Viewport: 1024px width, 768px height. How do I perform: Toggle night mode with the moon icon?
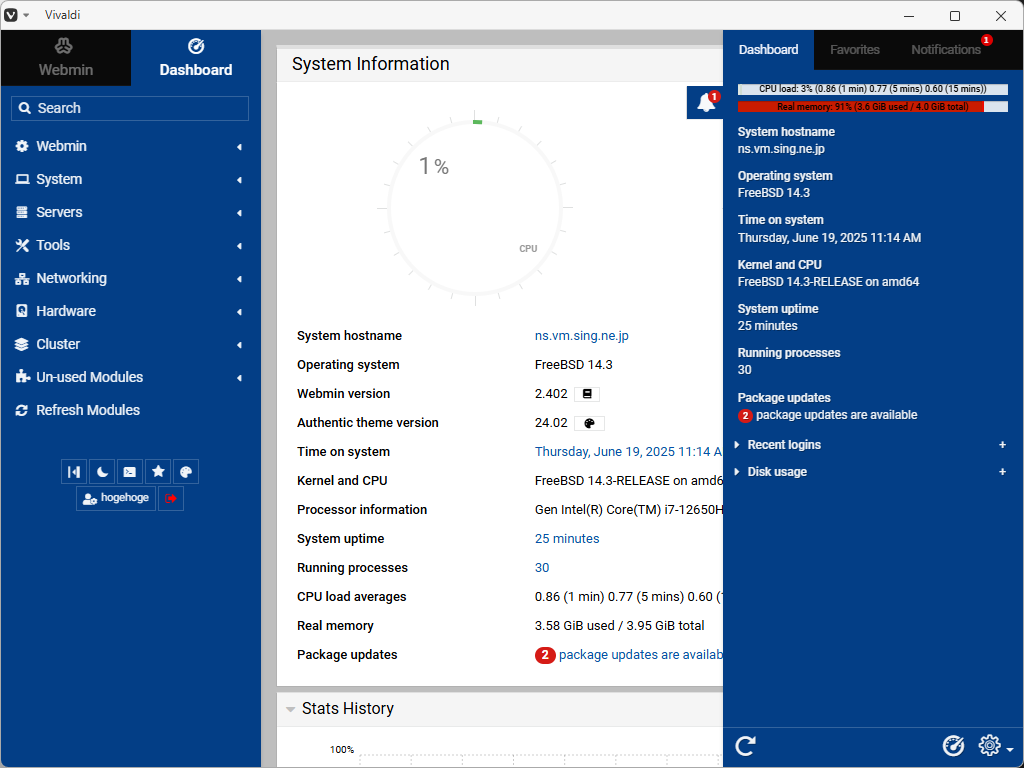click(102, 472)
